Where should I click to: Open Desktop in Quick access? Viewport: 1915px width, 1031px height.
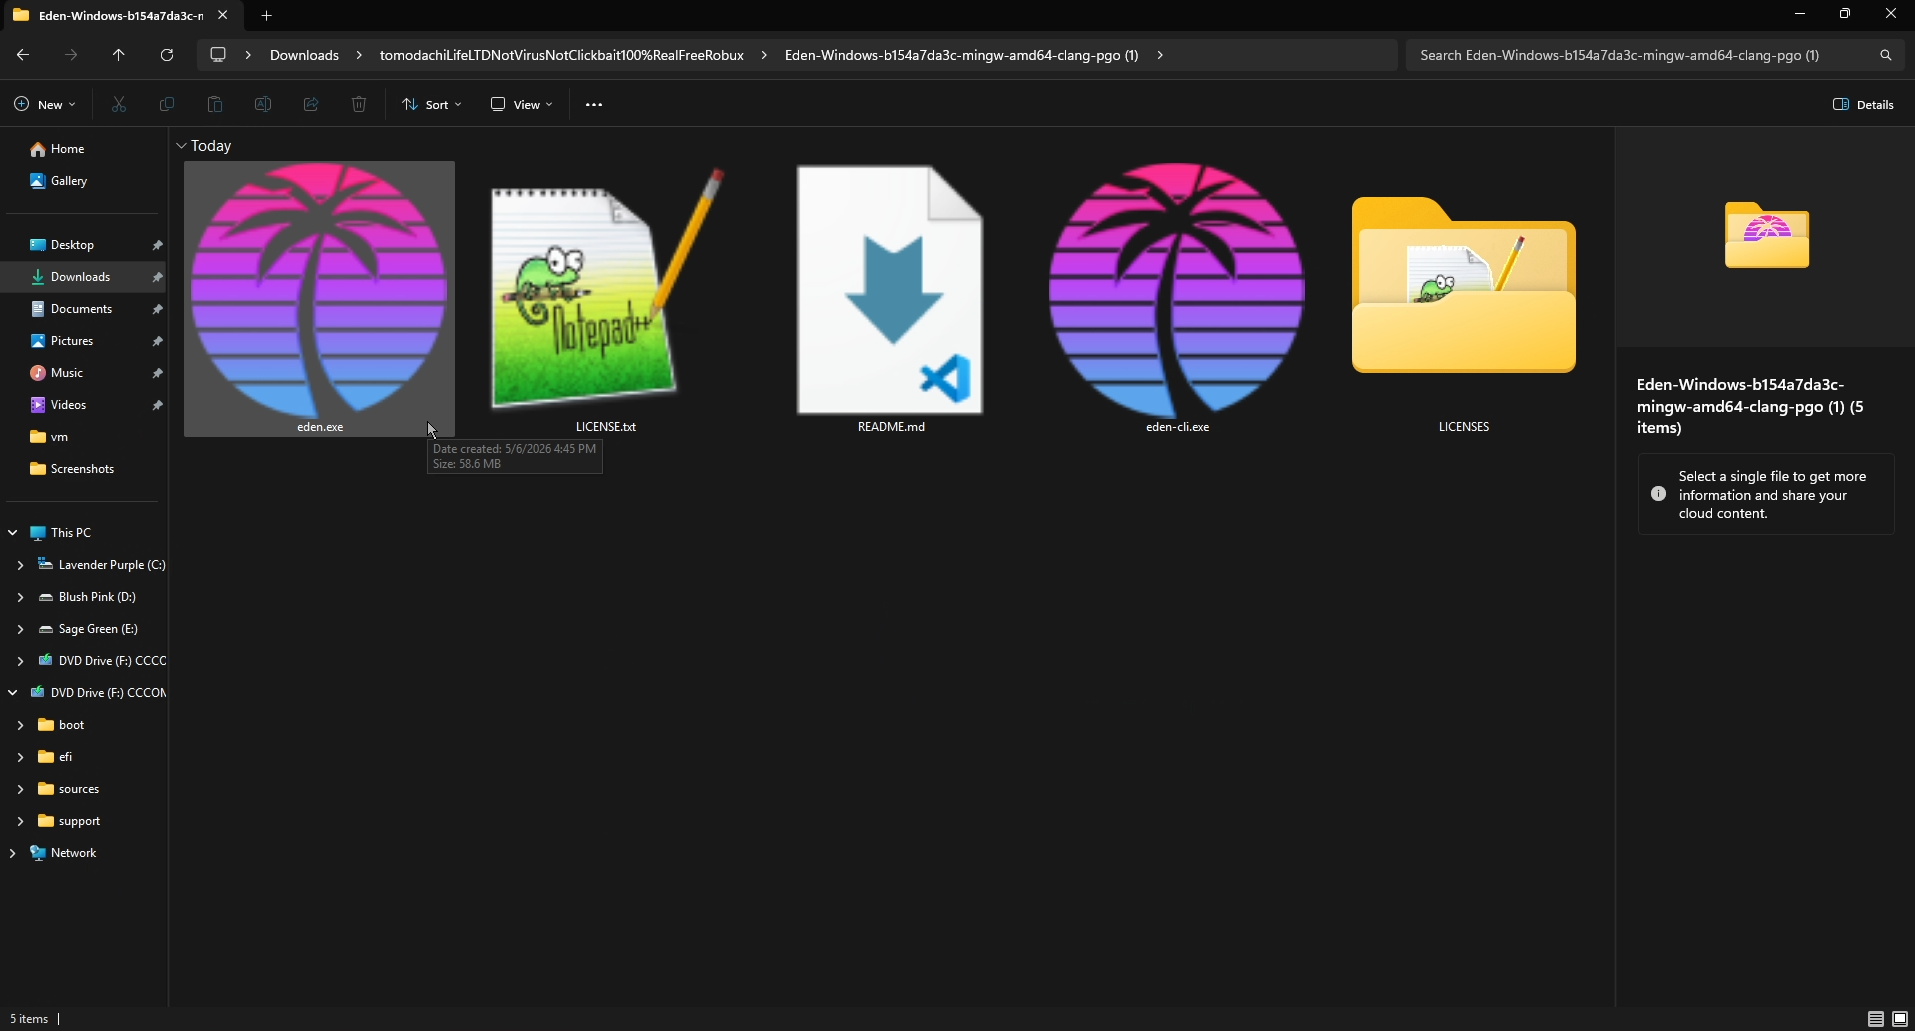(84, 245)
